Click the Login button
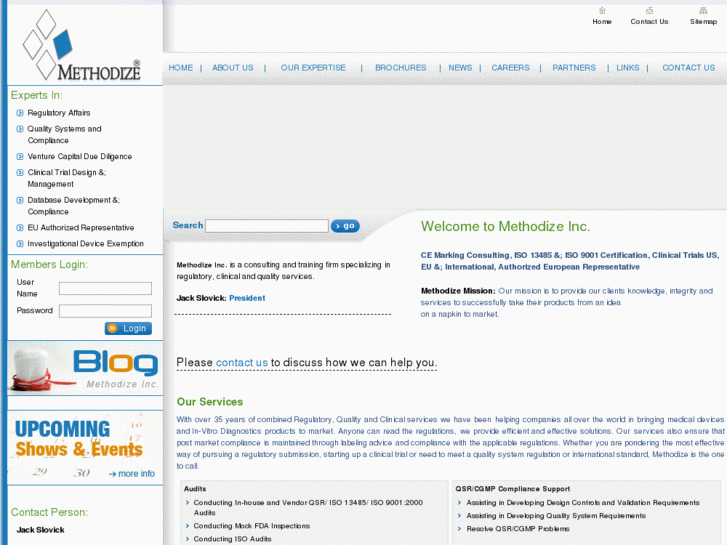Viewport: 727px width, 545px height. tap(128, 328)
